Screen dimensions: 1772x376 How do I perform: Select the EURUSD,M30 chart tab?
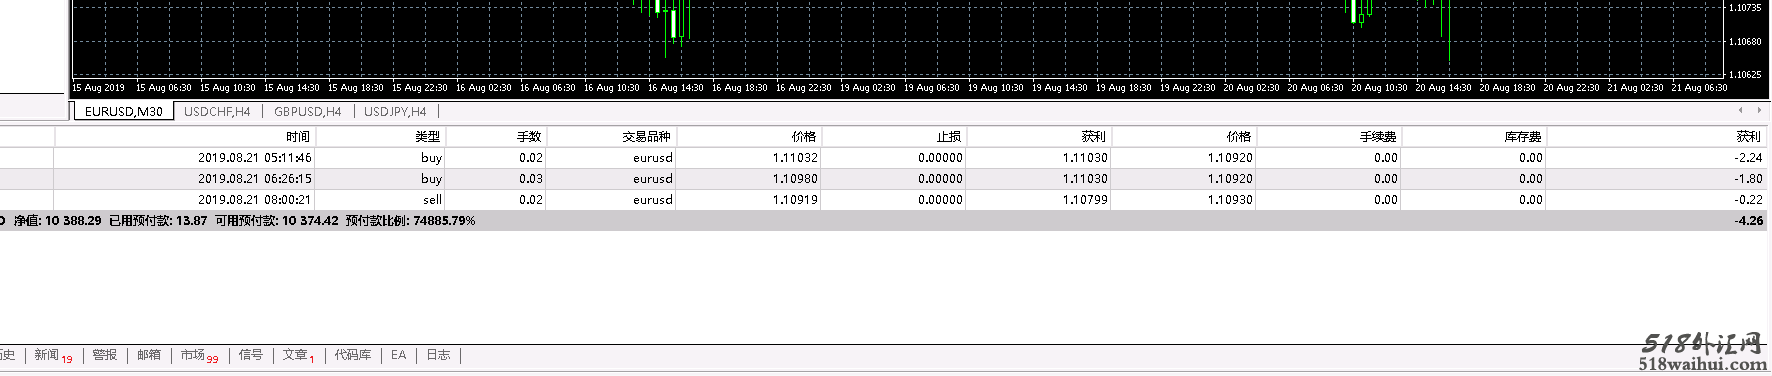[x=123, y=112]
